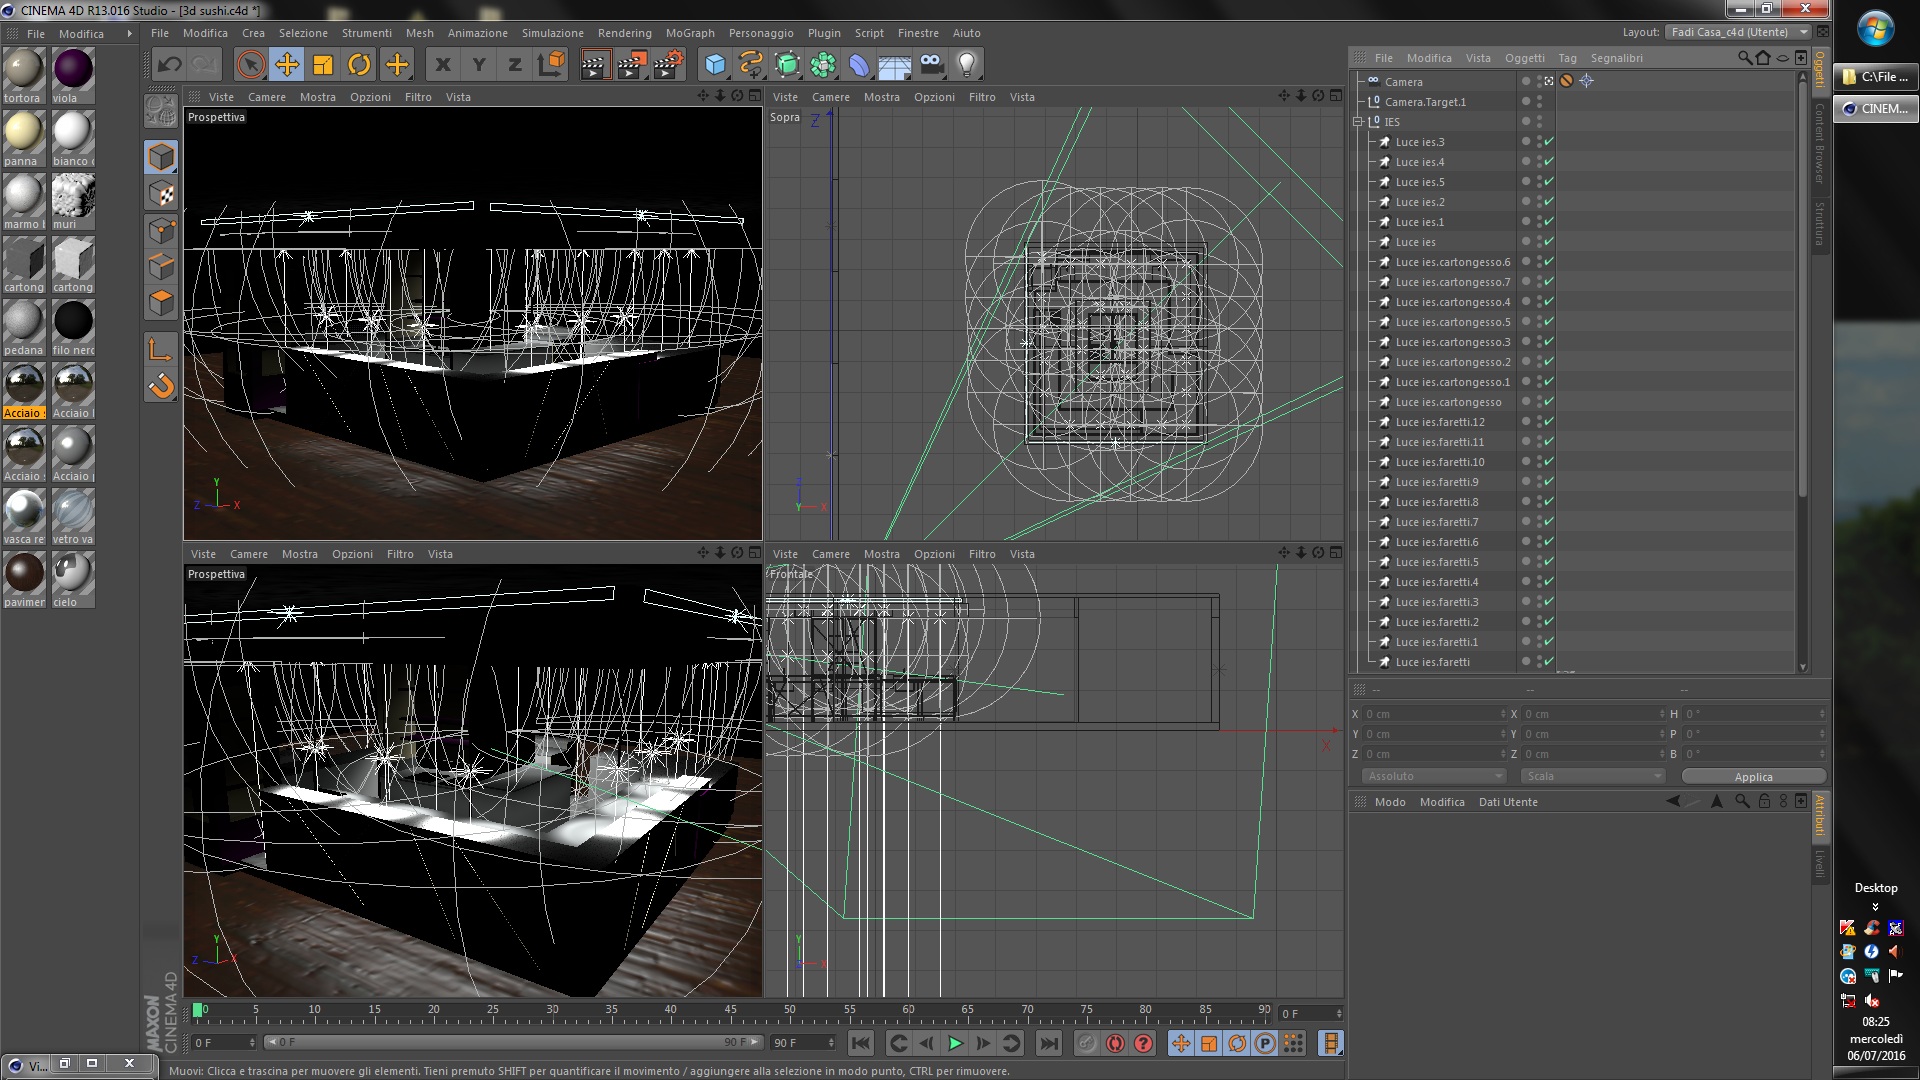This screenshot has height=1080, width=1920.
Task: Click the Applica button
Action: point(1753,777)
